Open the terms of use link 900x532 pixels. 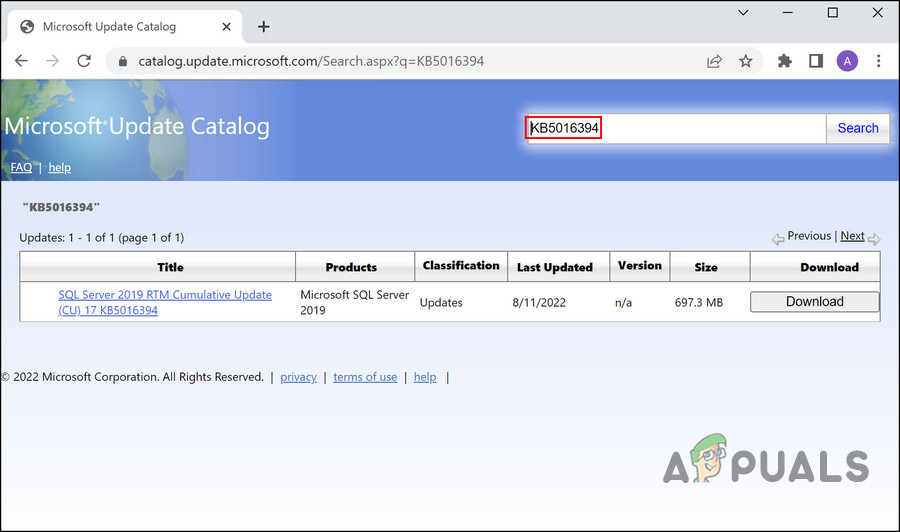[x=365, y=377]
